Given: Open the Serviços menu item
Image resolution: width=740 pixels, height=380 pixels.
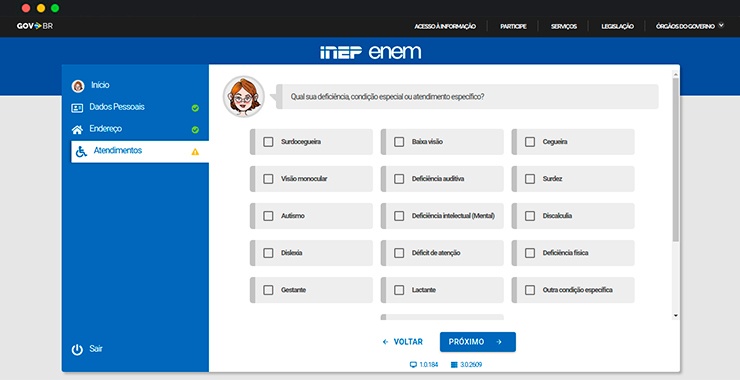Looking at the screenshot, I should click(x=563, y=26).
